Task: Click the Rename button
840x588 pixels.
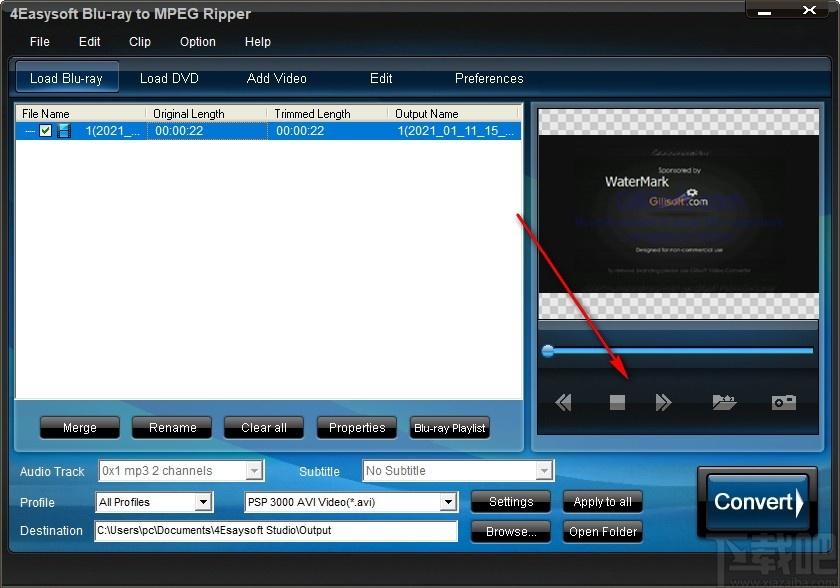Action: pyautogui.click(x=172, y=427)
